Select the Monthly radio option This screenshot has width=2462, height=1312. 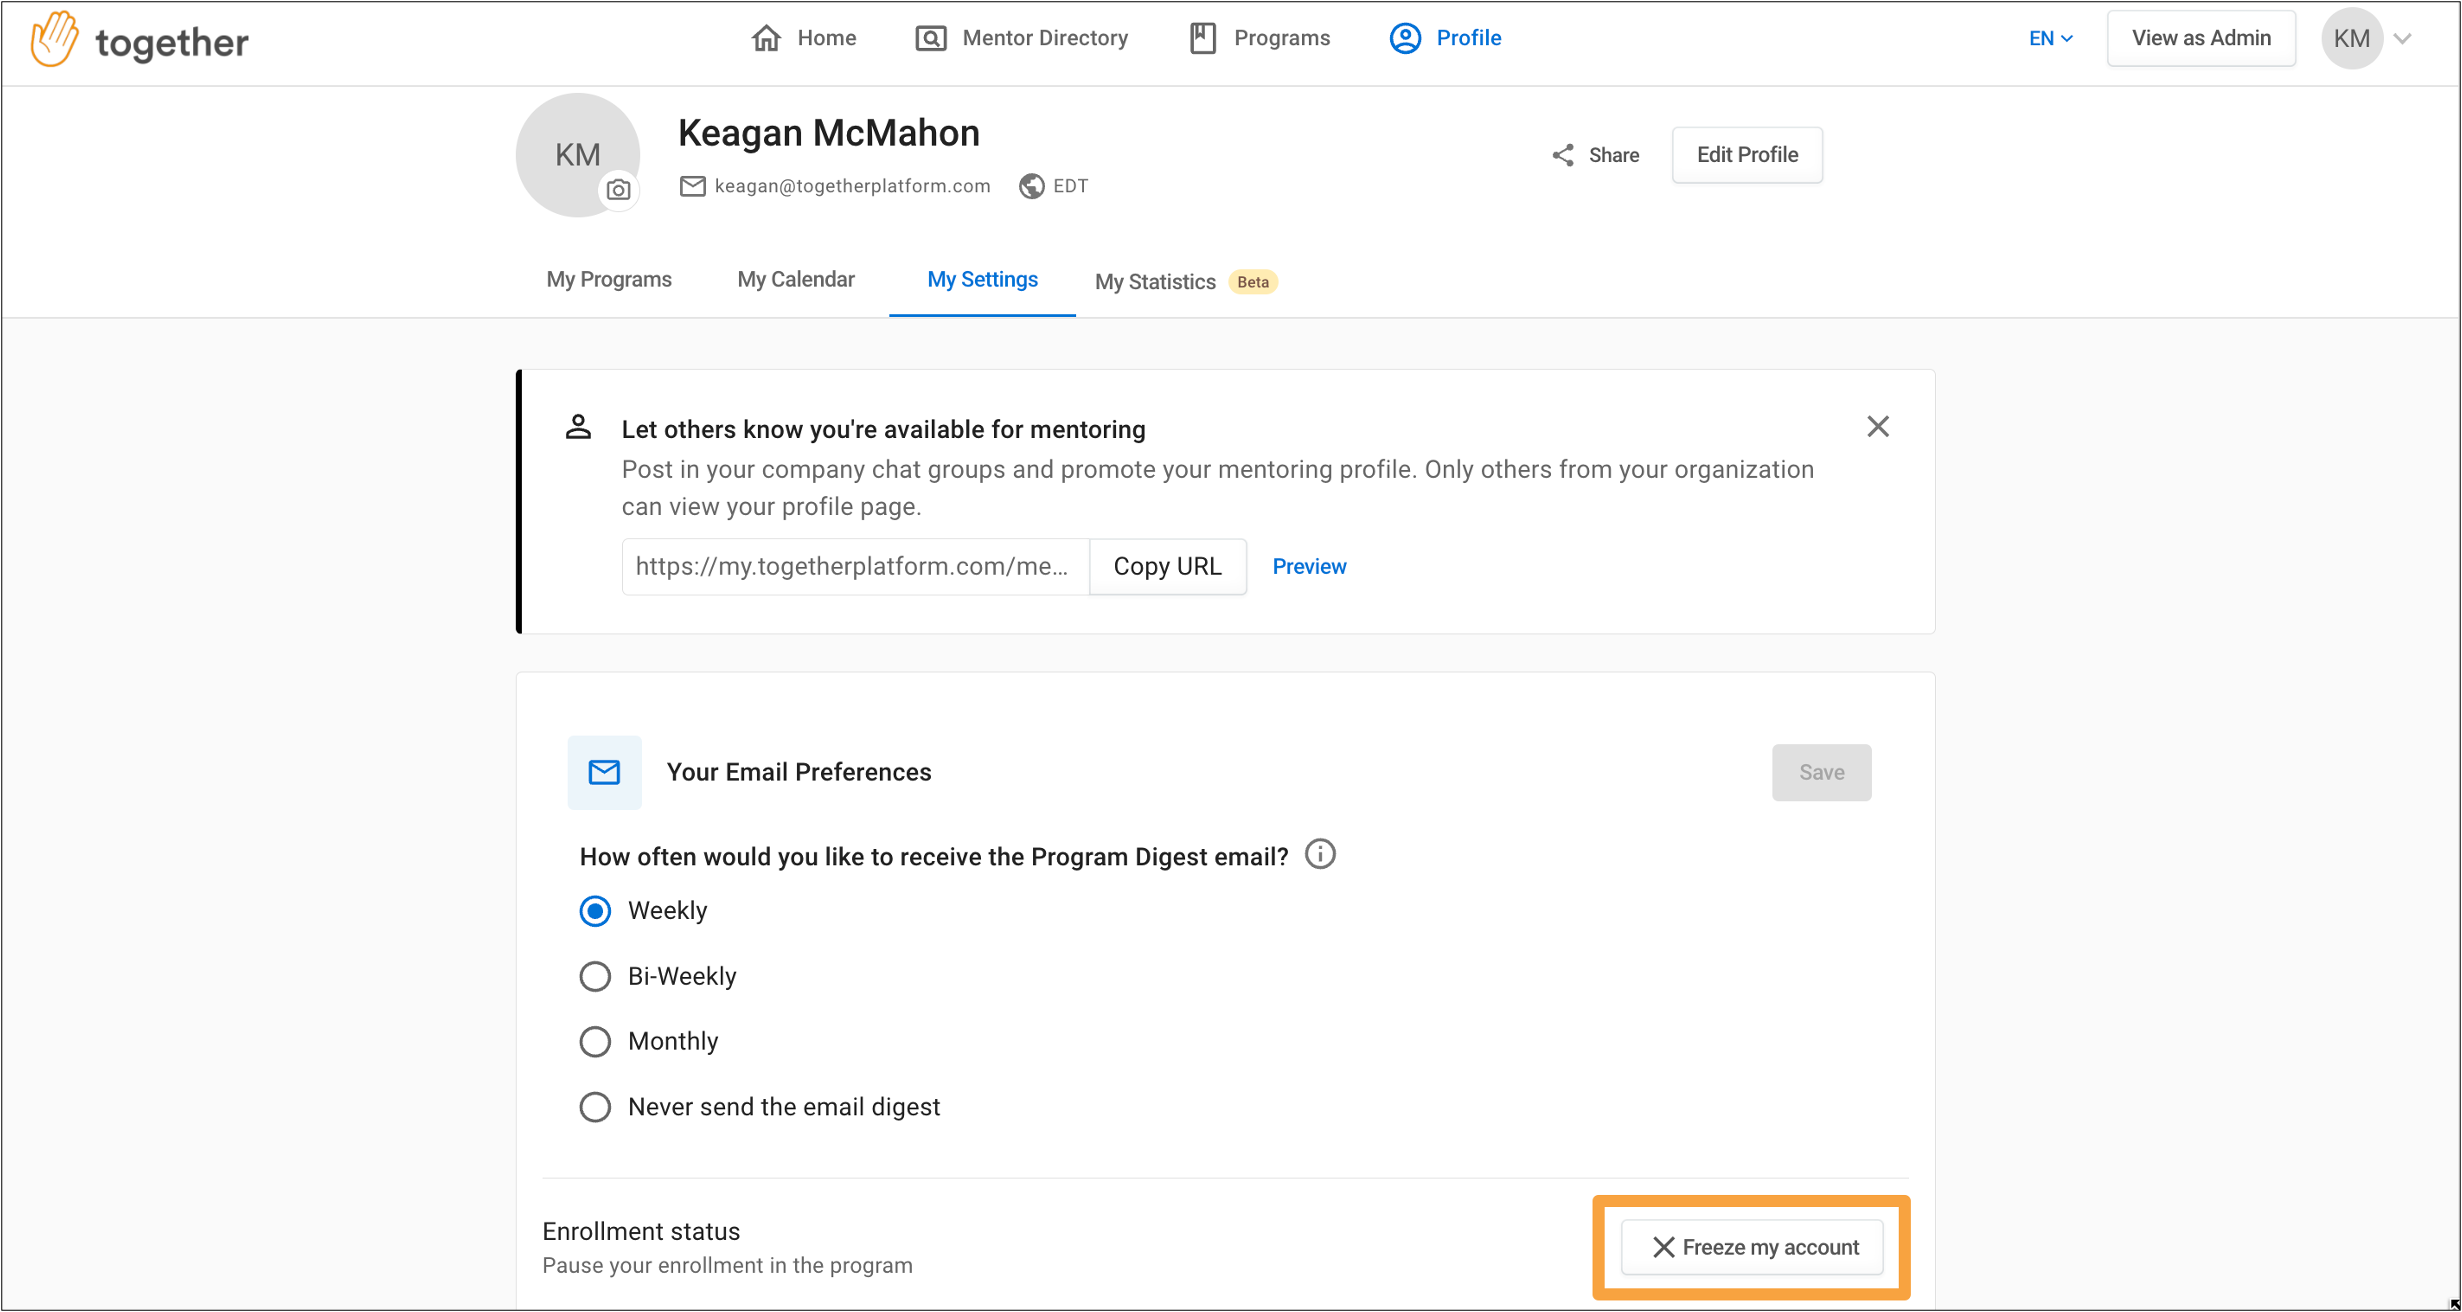pos(595,1042)
